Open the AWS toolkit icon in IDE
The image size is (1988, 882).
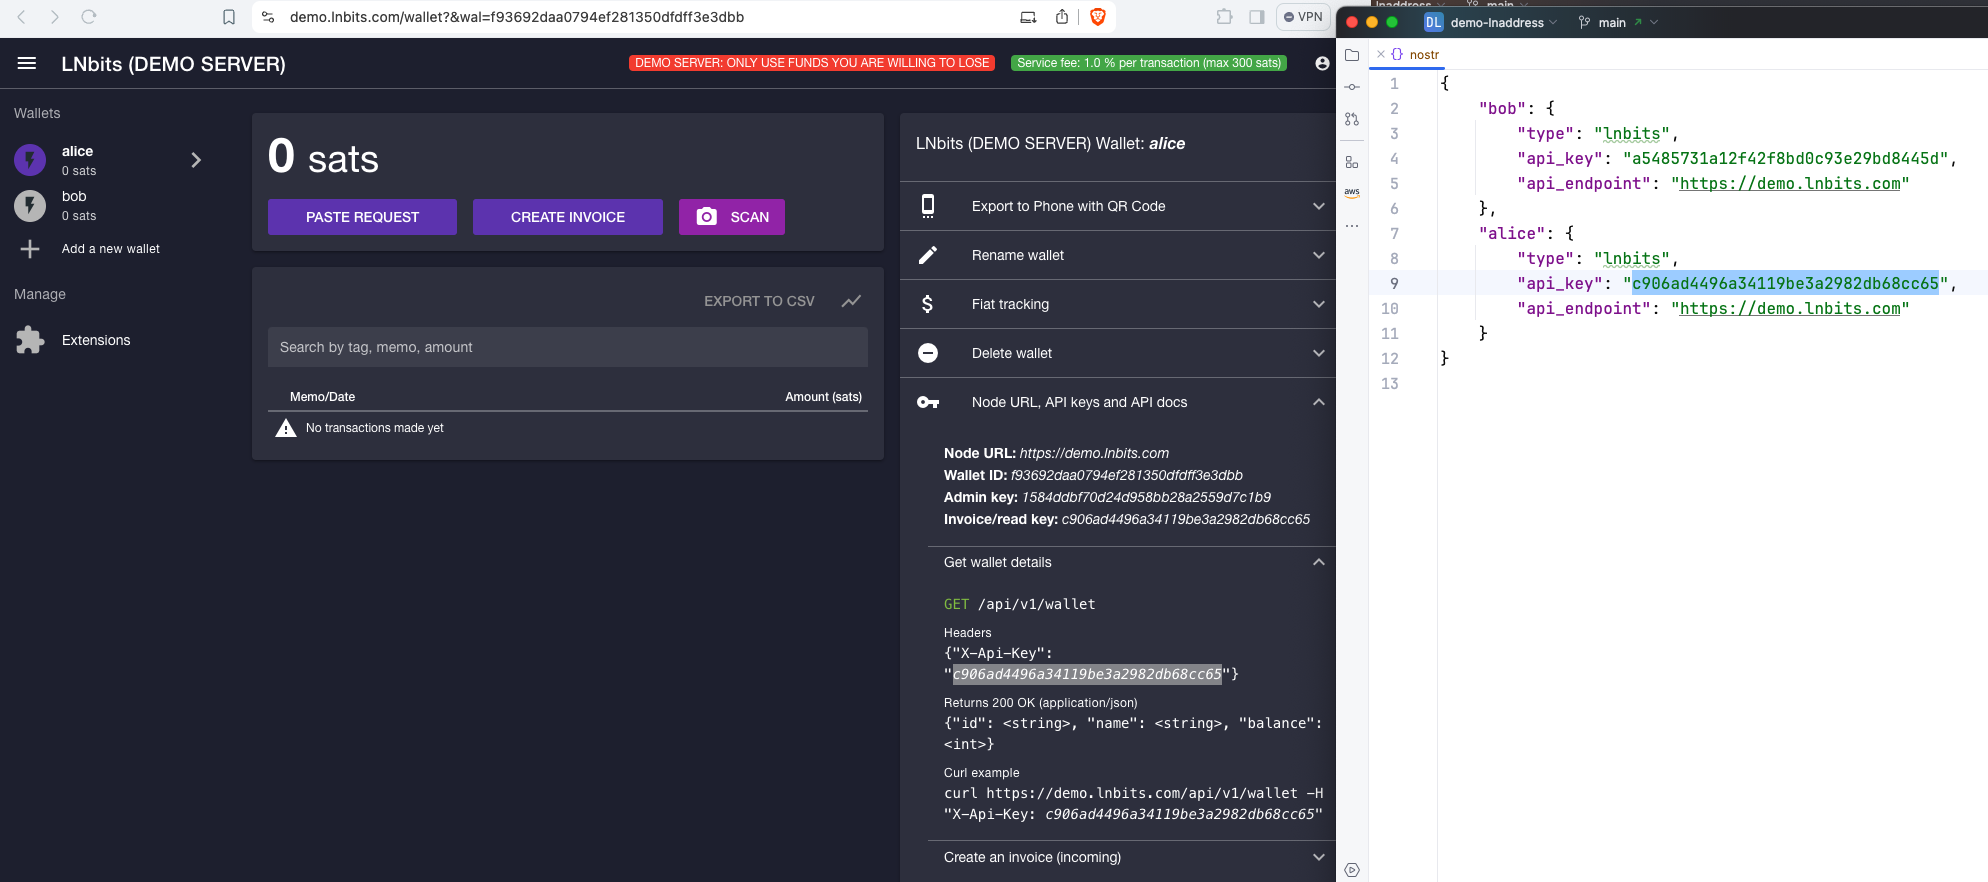(x=1352, y=193)
